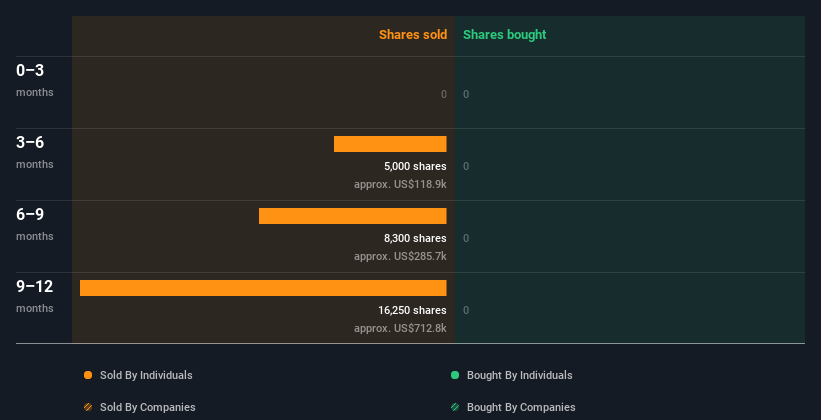The height and width of the screenshot is (420, 821).
Task: Select the 6–9 months orange bar
Action: (x=353, y=216)
